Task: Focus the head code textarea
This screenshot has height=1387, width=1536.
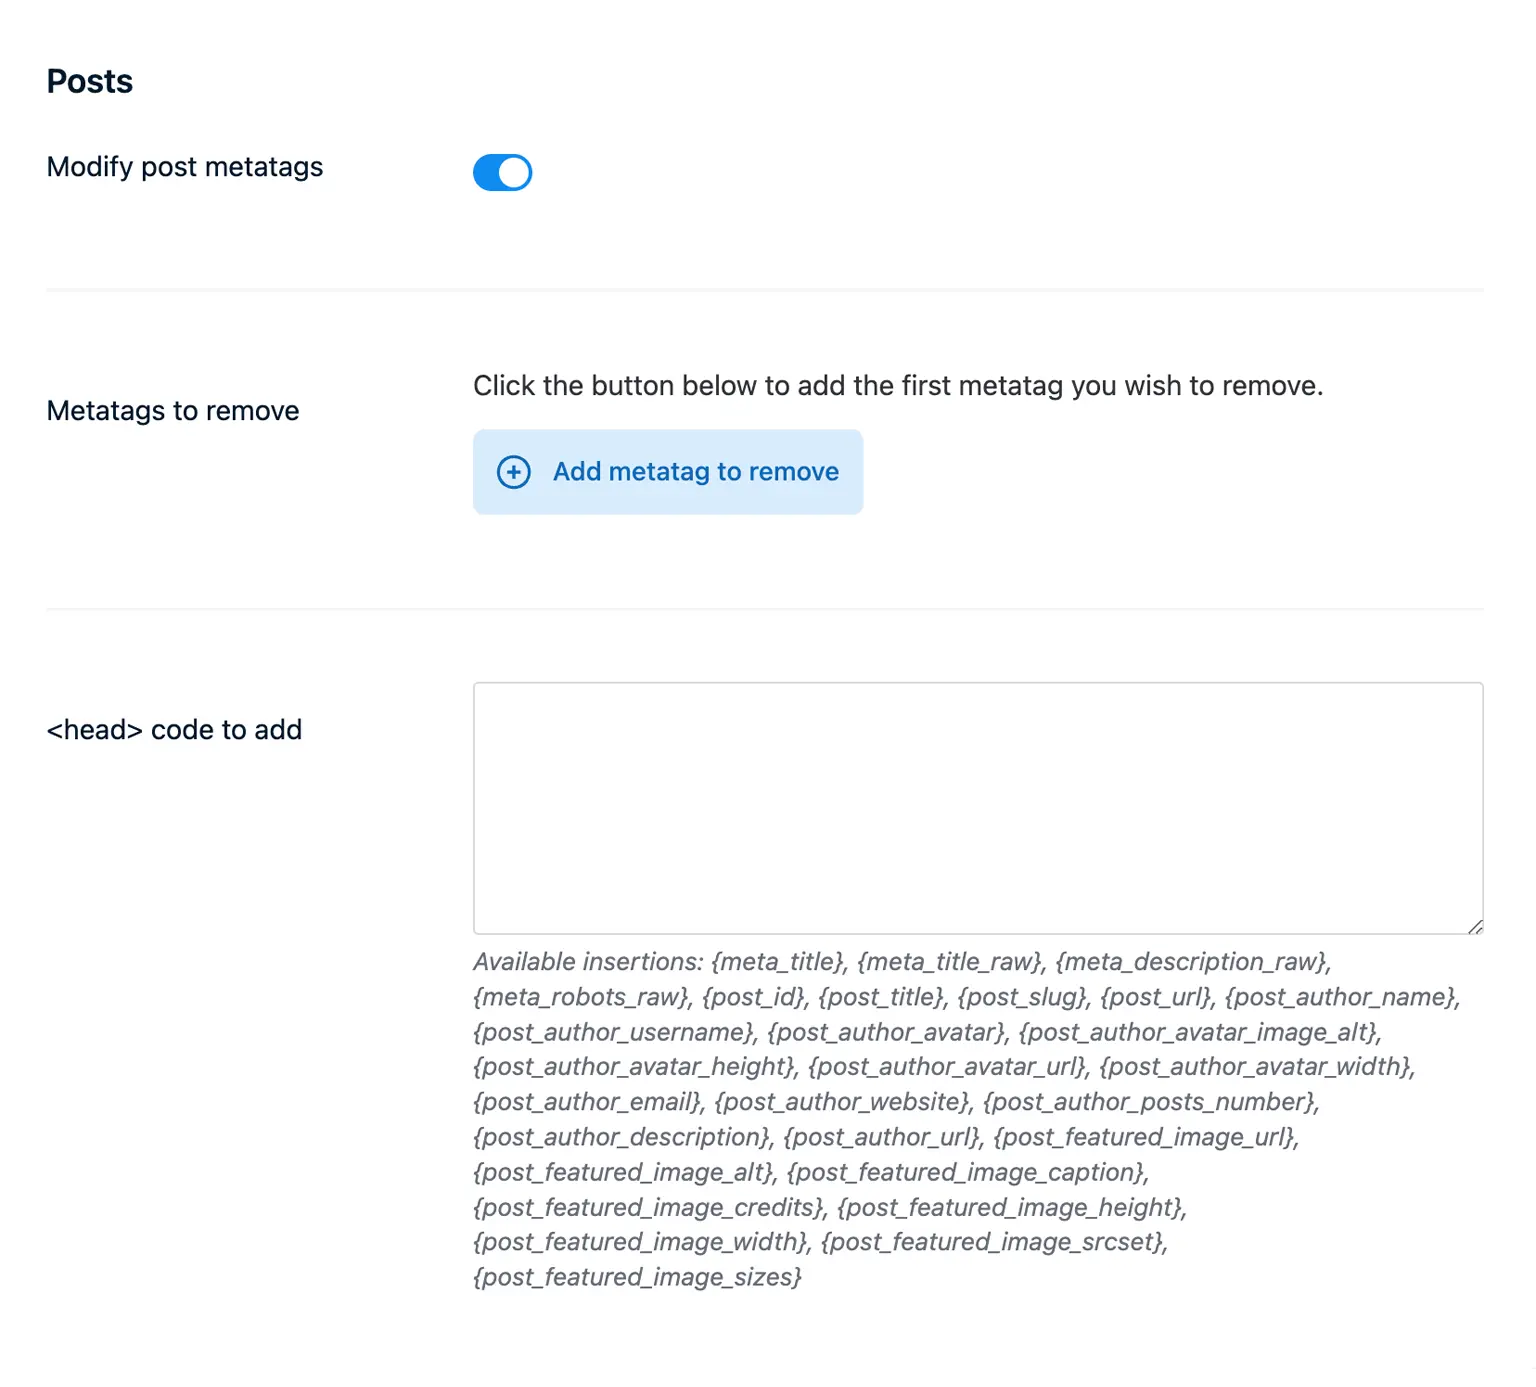Action: point(977,807)
